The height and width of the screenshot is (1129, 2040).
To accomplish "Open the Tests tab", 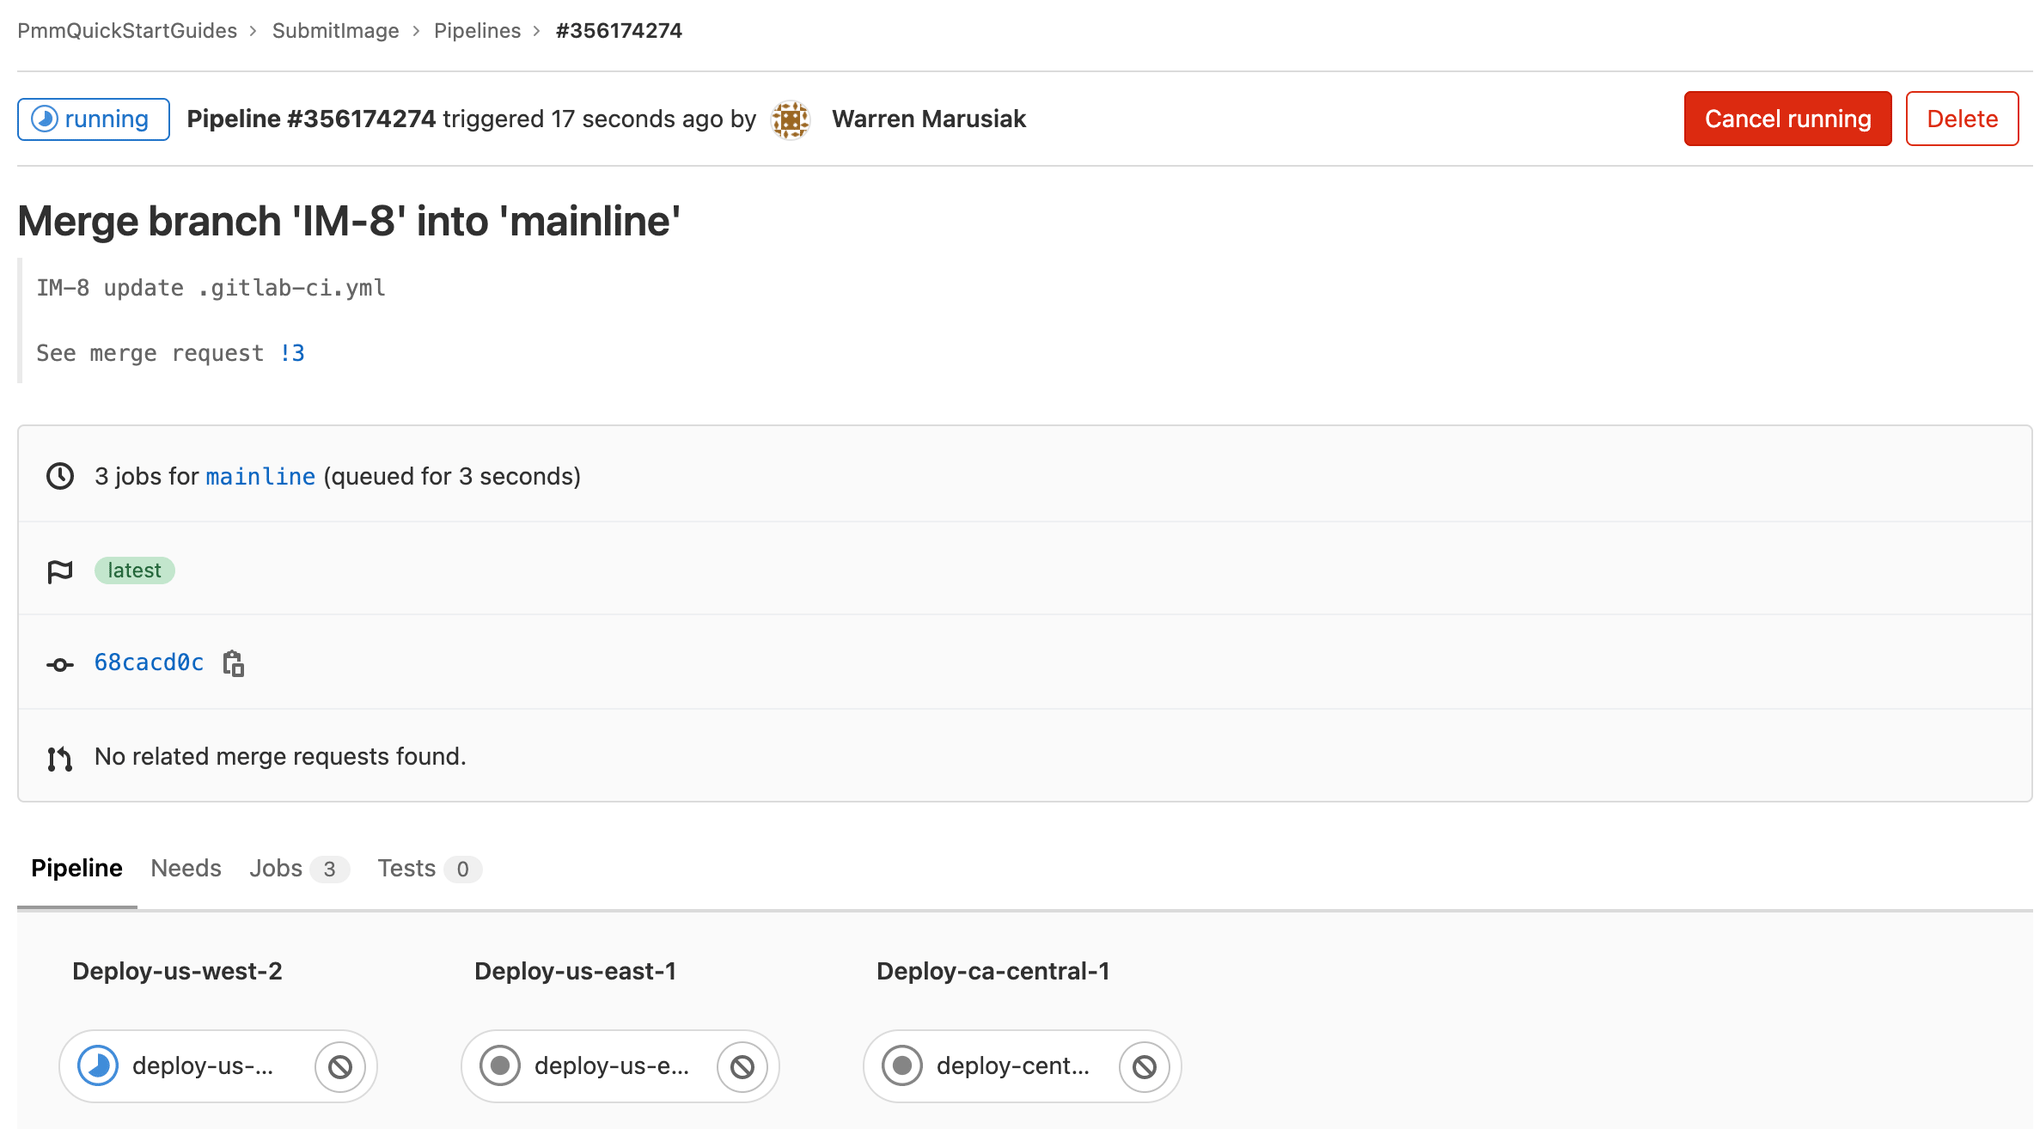I will pos(406,868).
